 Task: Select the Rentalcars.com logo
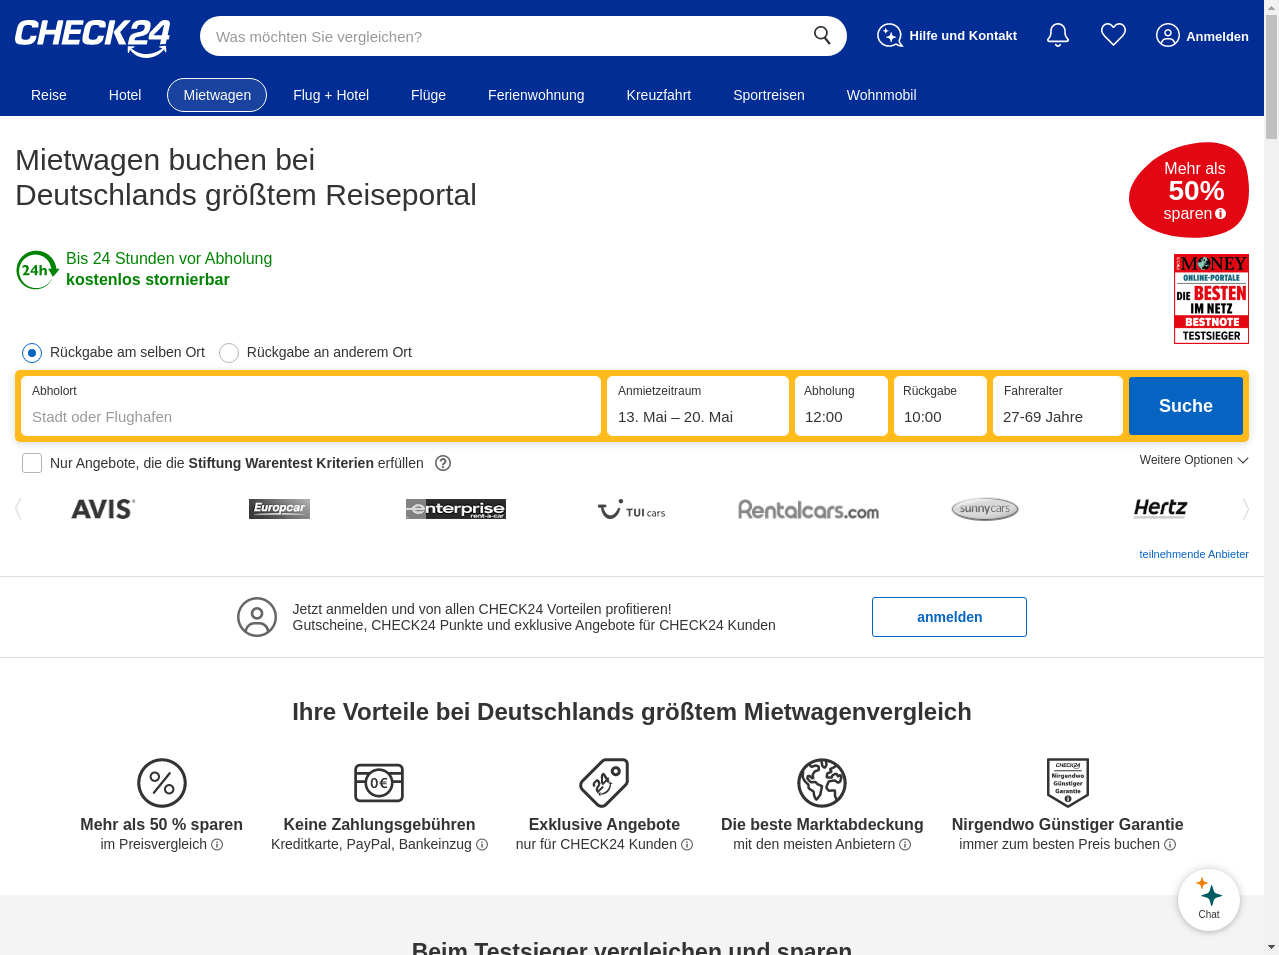[808, 510]
